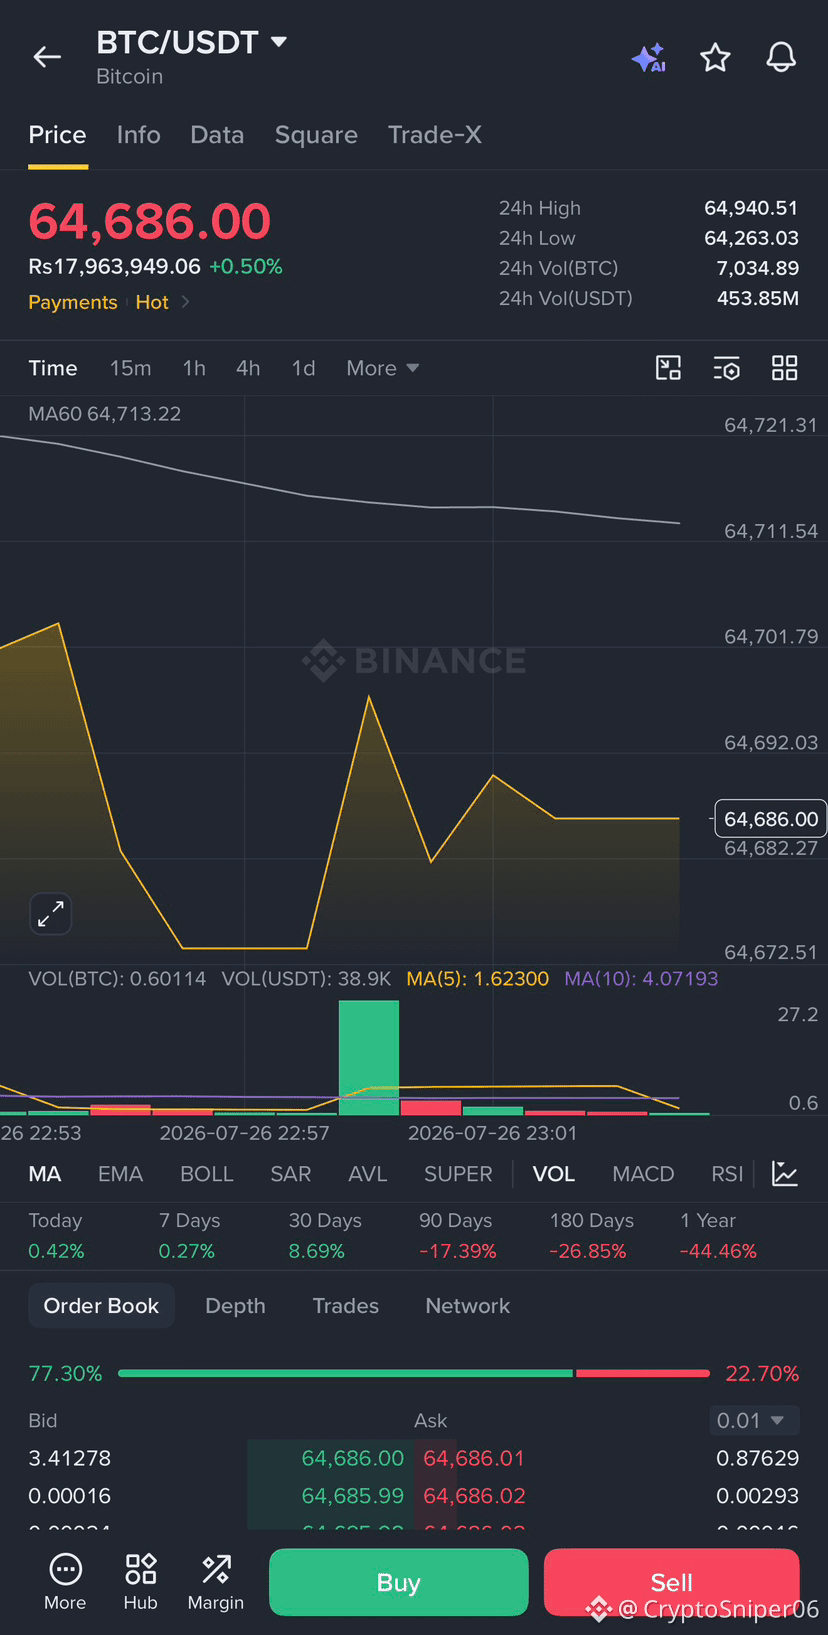Open the More menu icon in the bottom bar
The height and width of the screenshot is (1635, 828).
65,1582
